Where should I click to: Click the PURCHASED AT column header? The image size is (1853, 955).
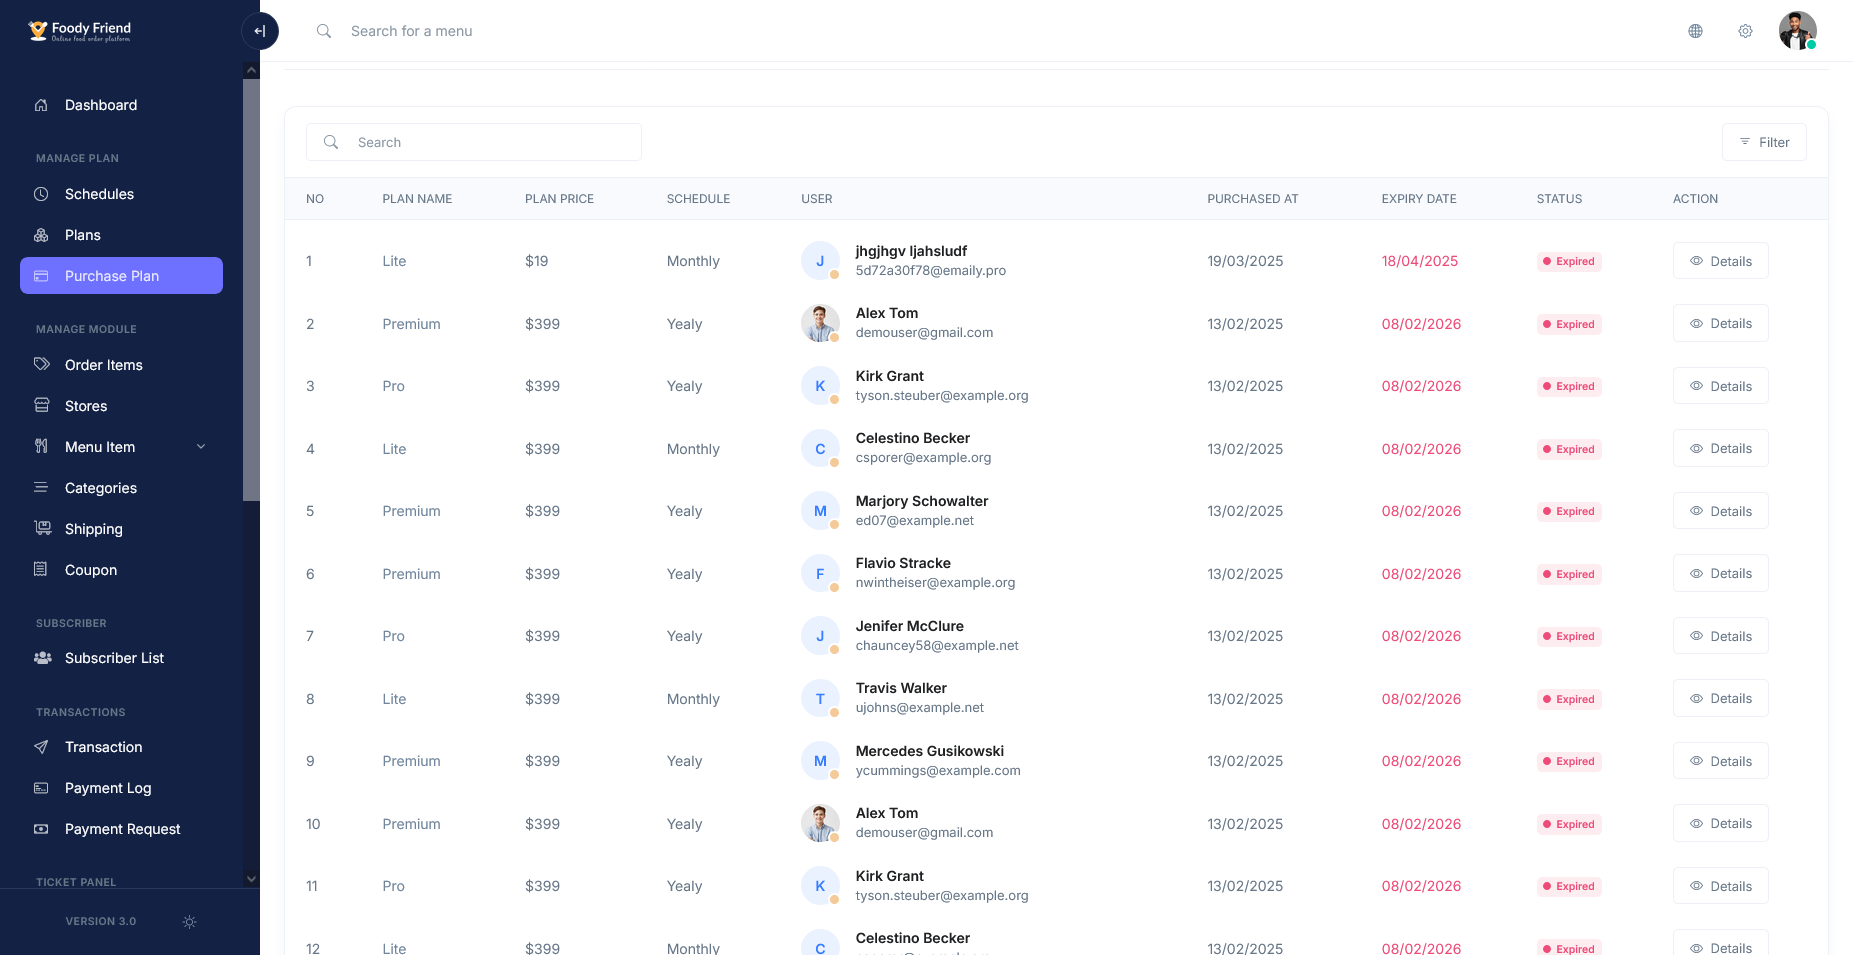click(x=1252, y=199)
